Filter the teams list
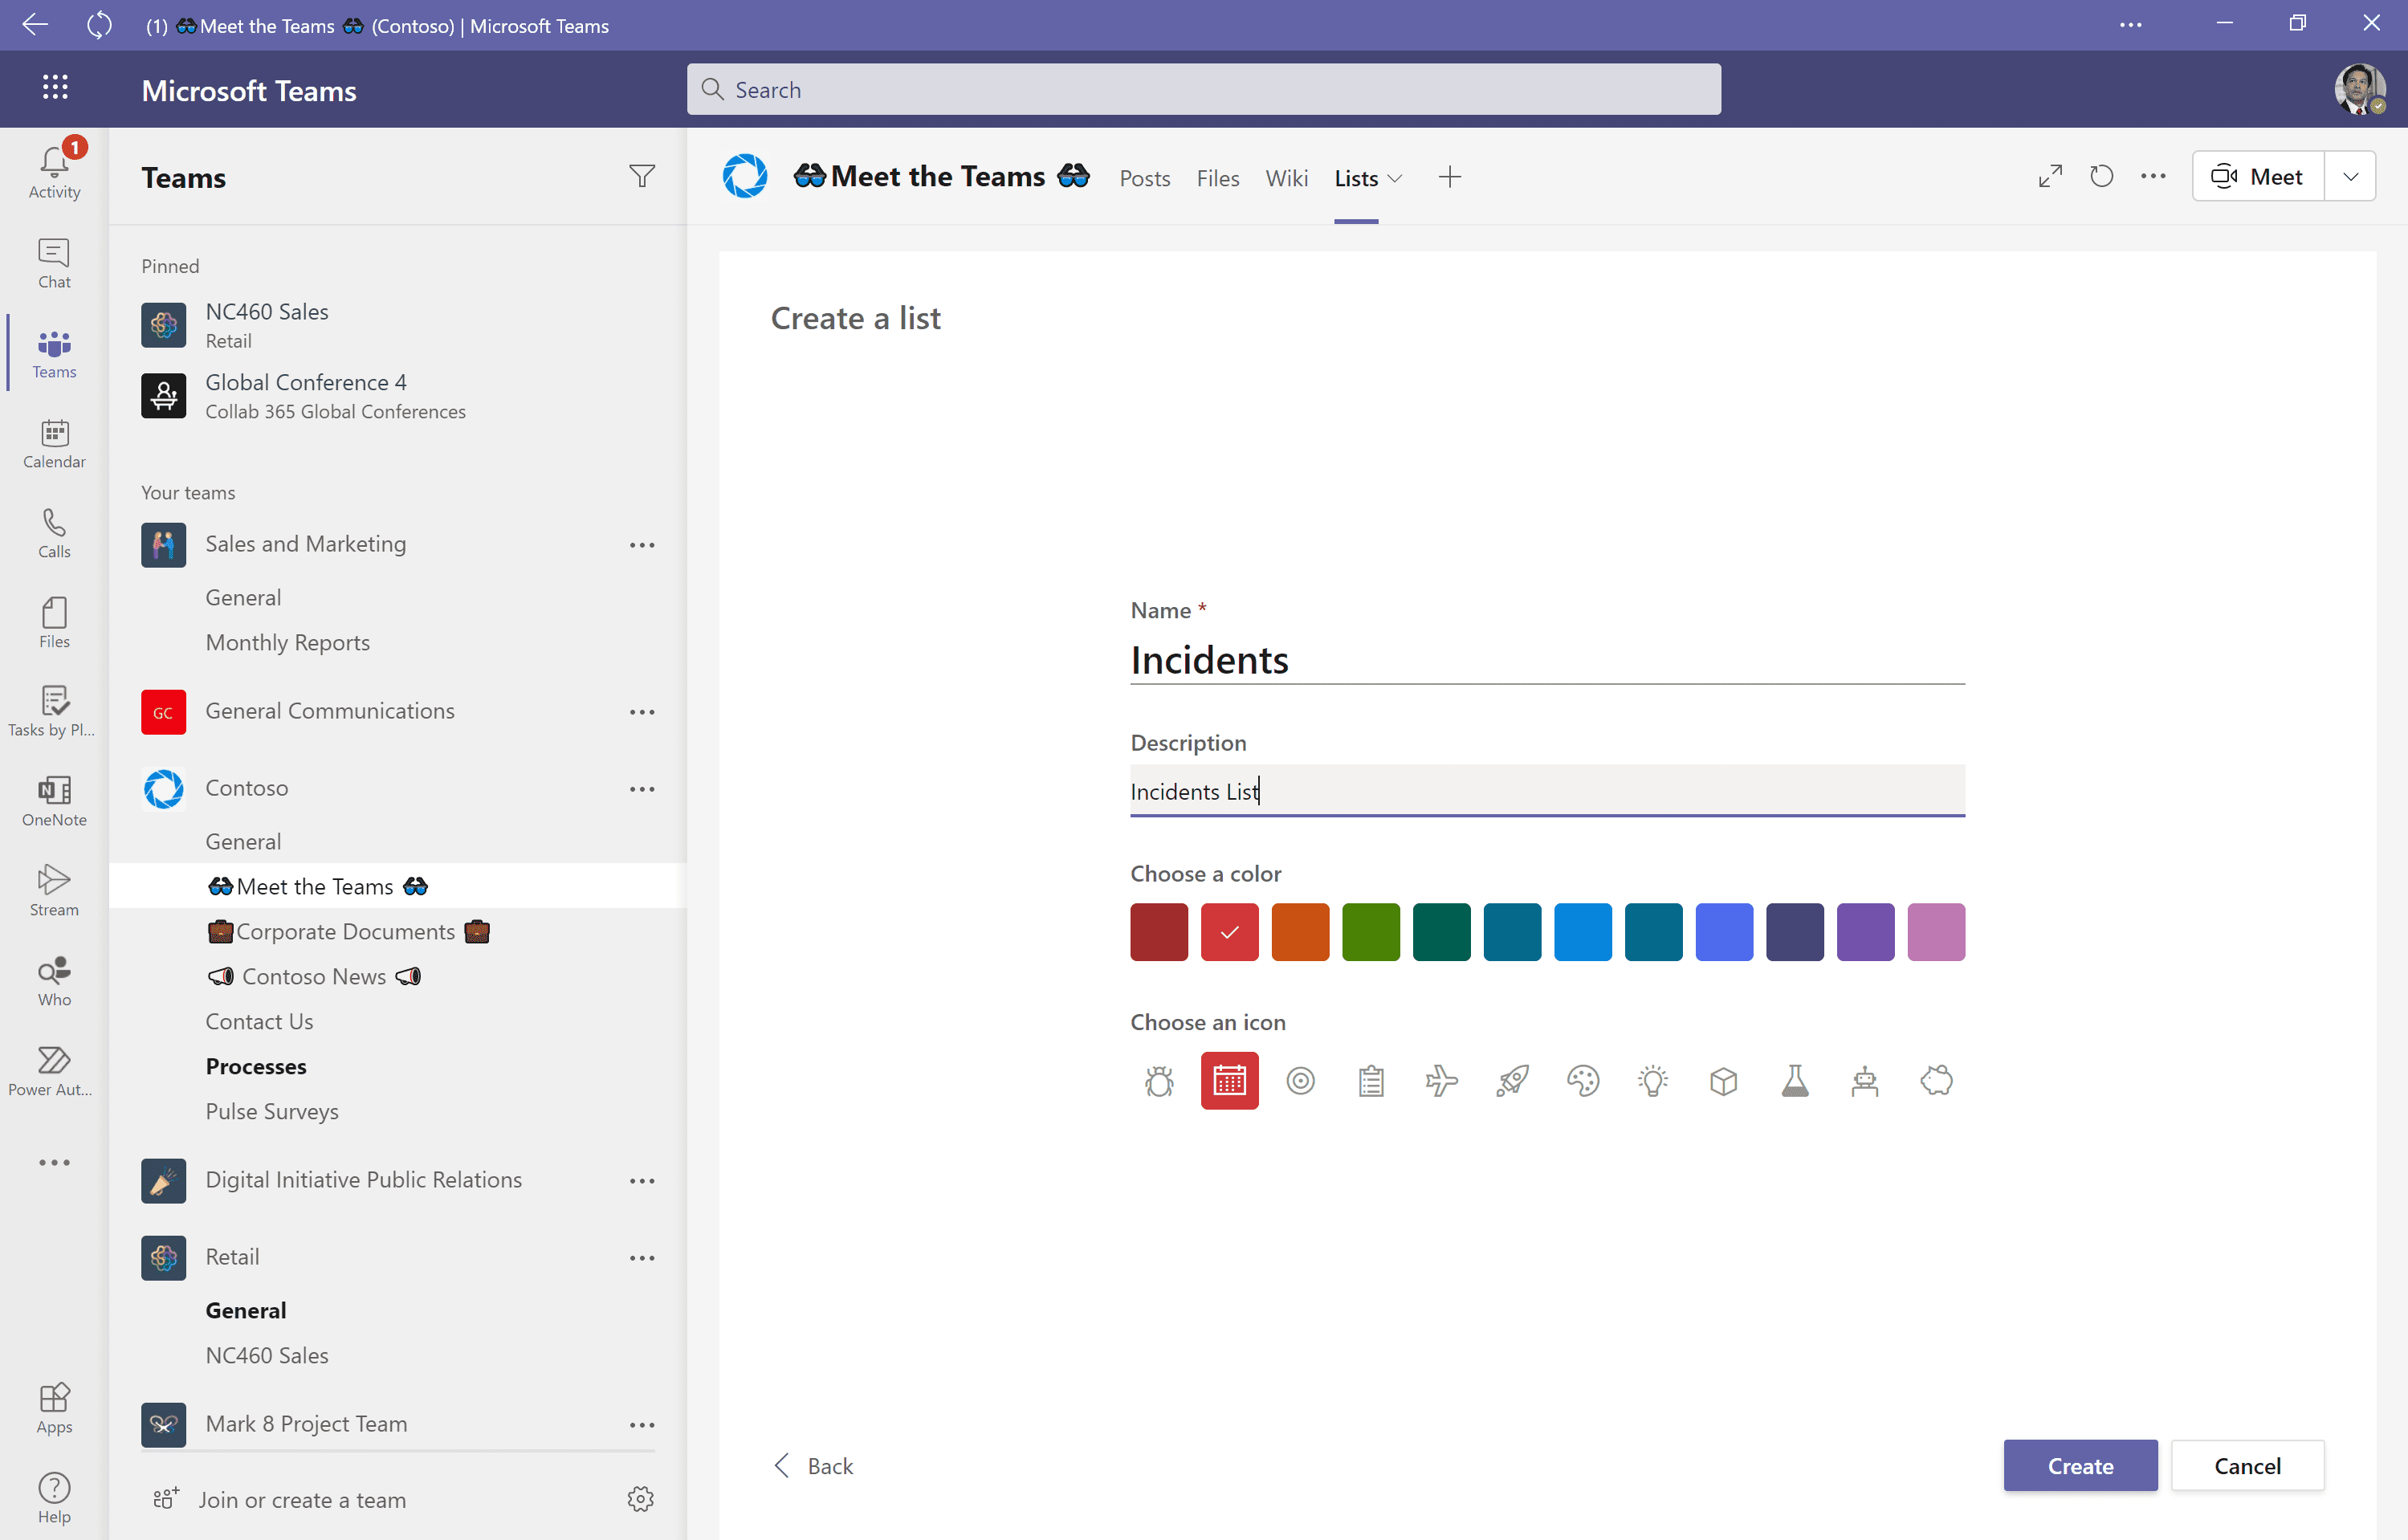 pyautogui.click(x=642, y=177)
